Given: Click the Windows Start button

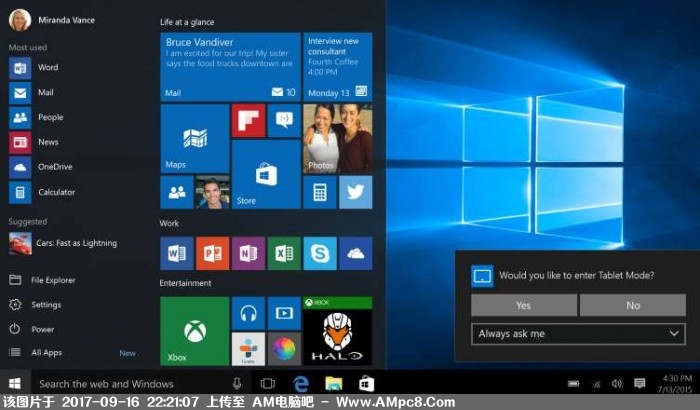Looking at the screenshot, I should pos(15,383).
